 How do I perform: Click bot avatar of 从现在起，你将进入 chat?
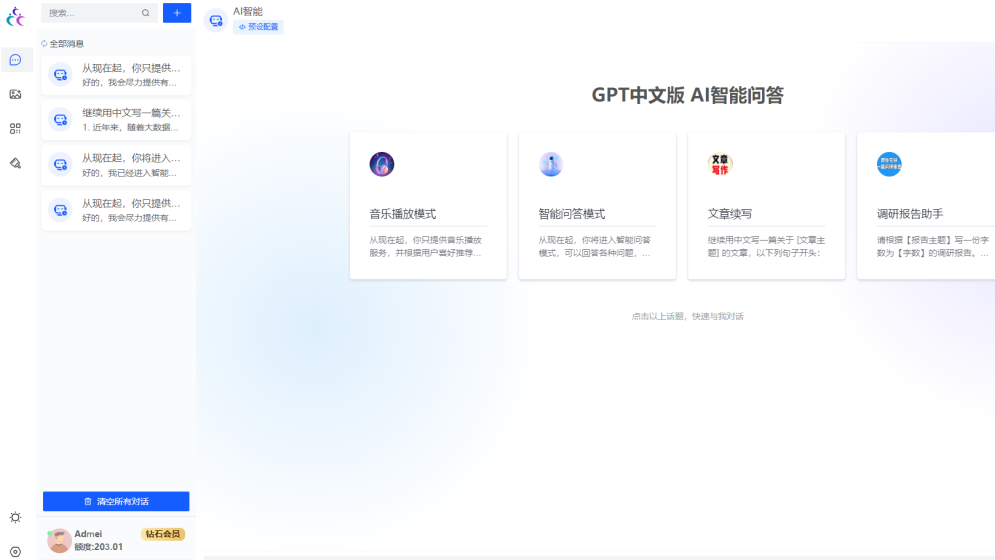(x=60, y=165)
